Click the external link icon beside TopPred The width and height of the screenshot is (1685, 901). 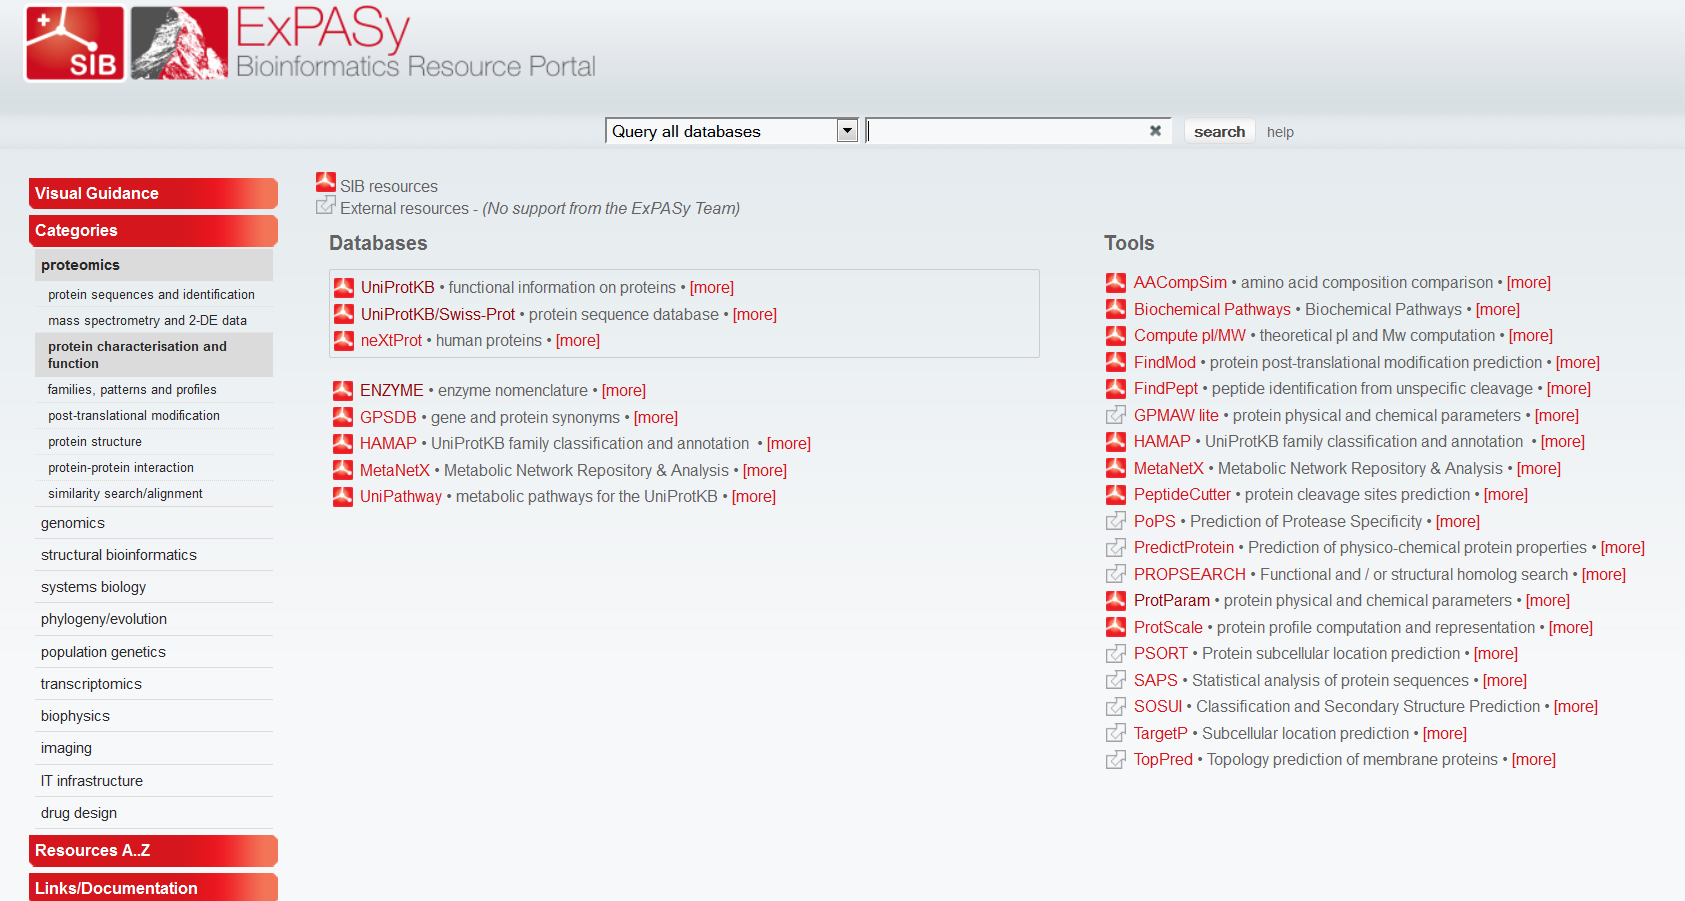point(1116,759)
